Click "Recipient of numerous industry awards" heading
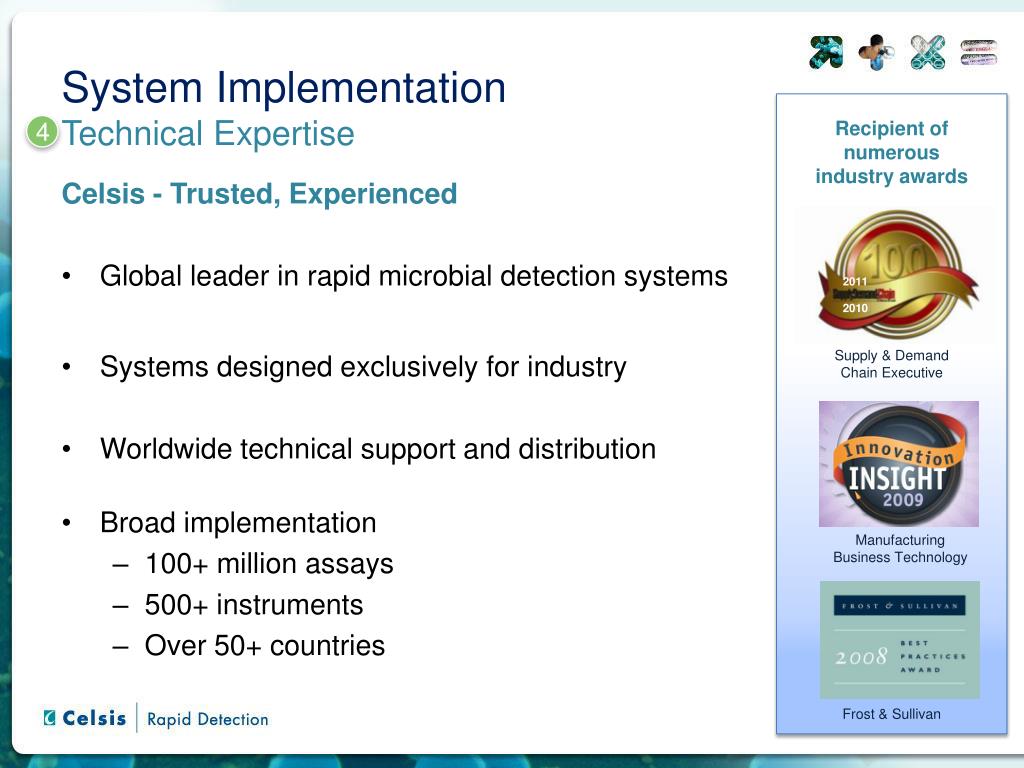1024x768 pixels. tap(891, 152)
